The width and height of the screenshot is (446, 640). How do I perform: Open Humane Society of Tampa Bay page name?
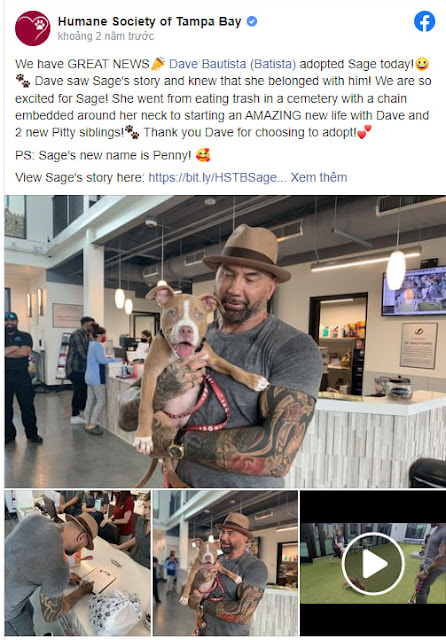click(149, 21)
